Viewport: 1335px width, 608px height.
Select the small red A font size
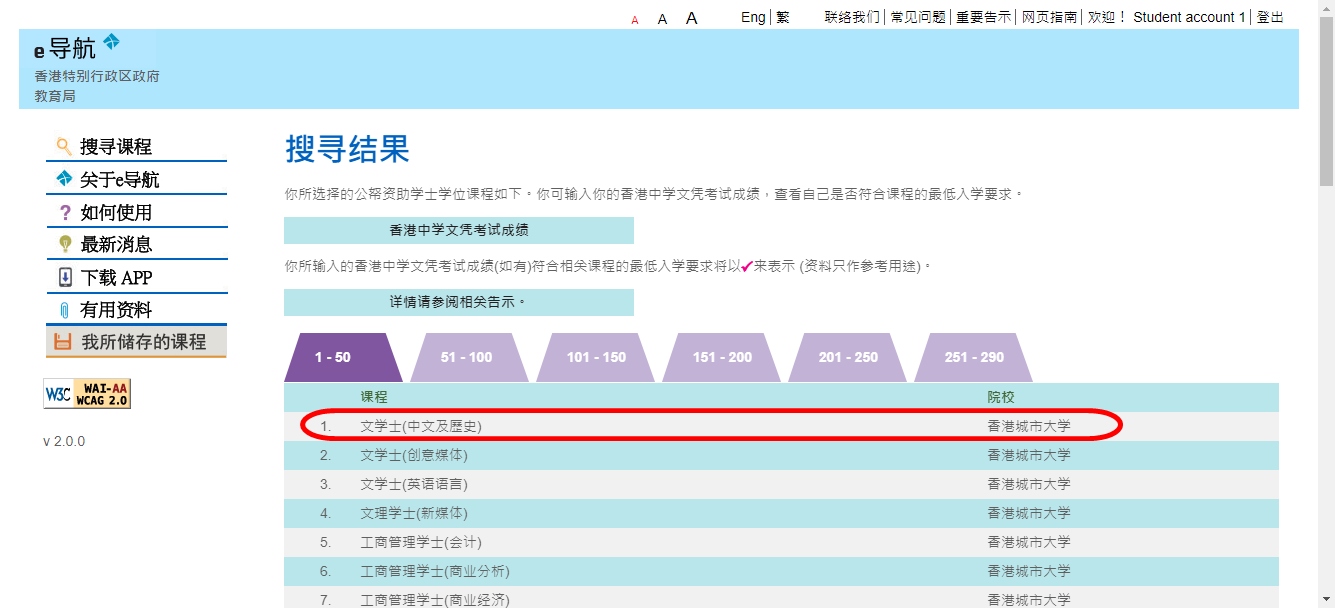(635, 20)
